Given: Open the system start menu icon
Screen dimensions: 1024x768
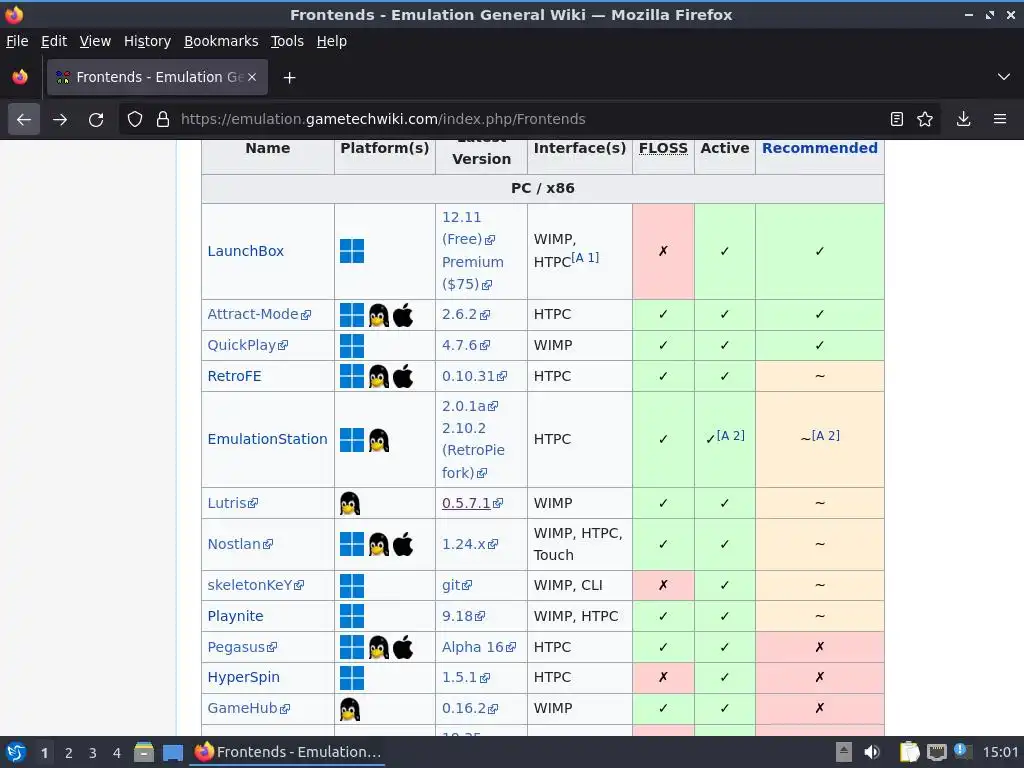Looking at the screenshot, I should tap(16, 752).
